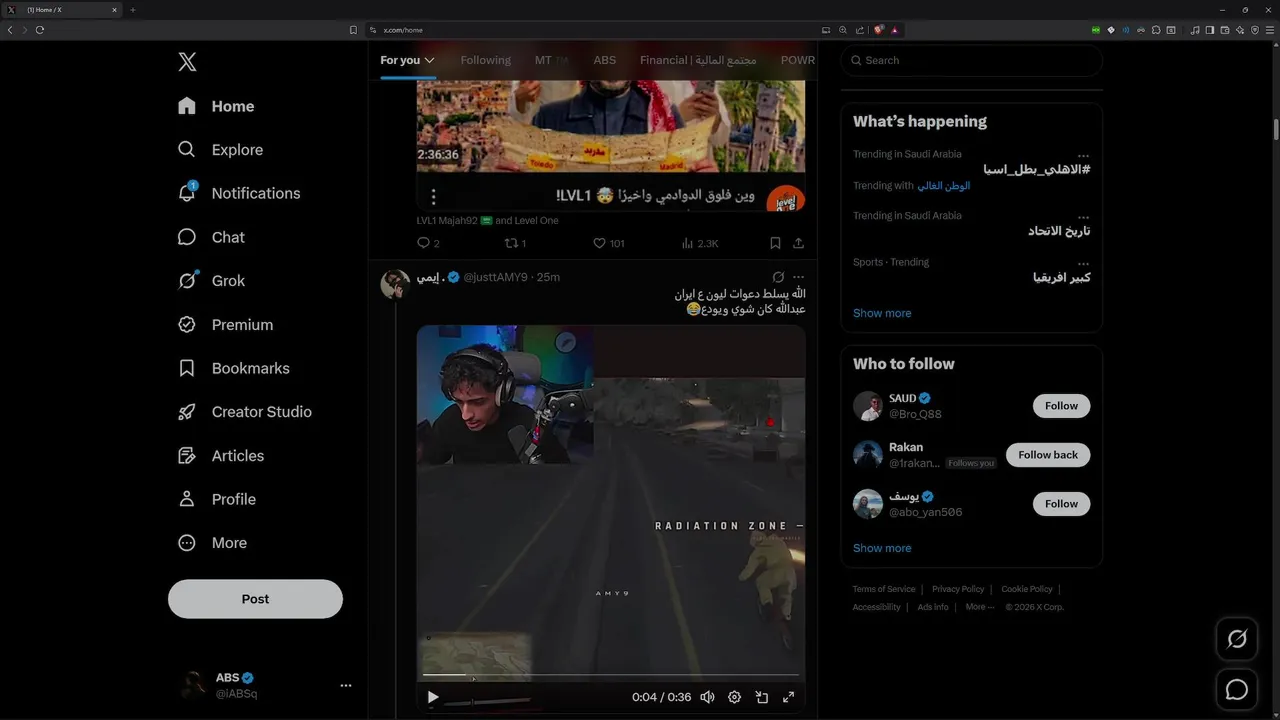Open ABS account options menu
The image size is (1280, 720).
pos(346,686)
